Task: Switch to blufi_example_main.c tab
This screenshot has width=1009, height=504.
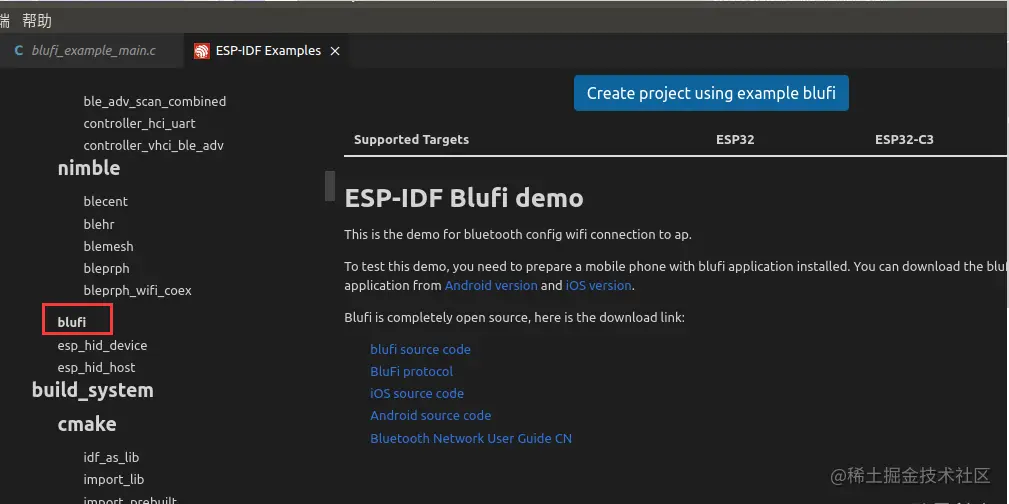Action: click(x=93, y=51)
